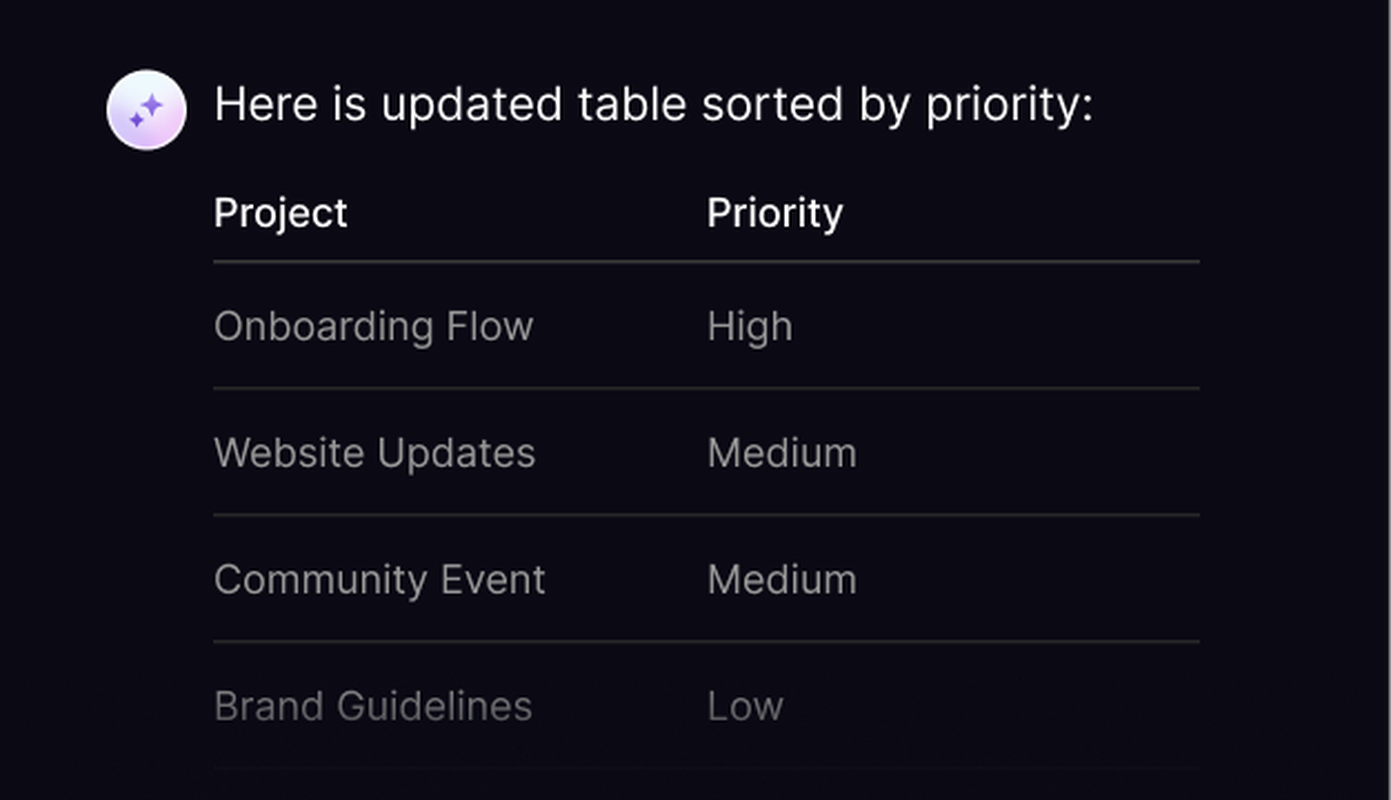Screen dimensions: 1391x800
Task: Select the Community Event project cell
Action: [379, 580]
